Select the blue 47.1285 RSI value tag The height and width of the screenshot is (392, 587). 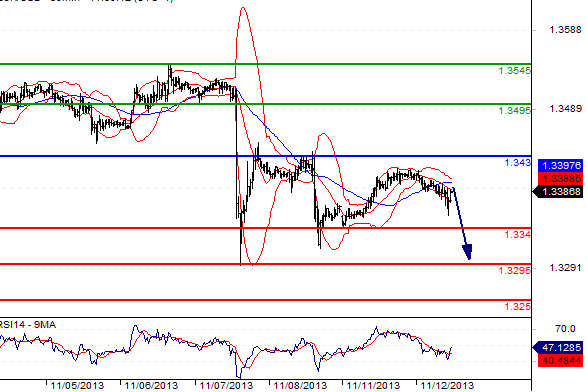click(x=558, y=348)
